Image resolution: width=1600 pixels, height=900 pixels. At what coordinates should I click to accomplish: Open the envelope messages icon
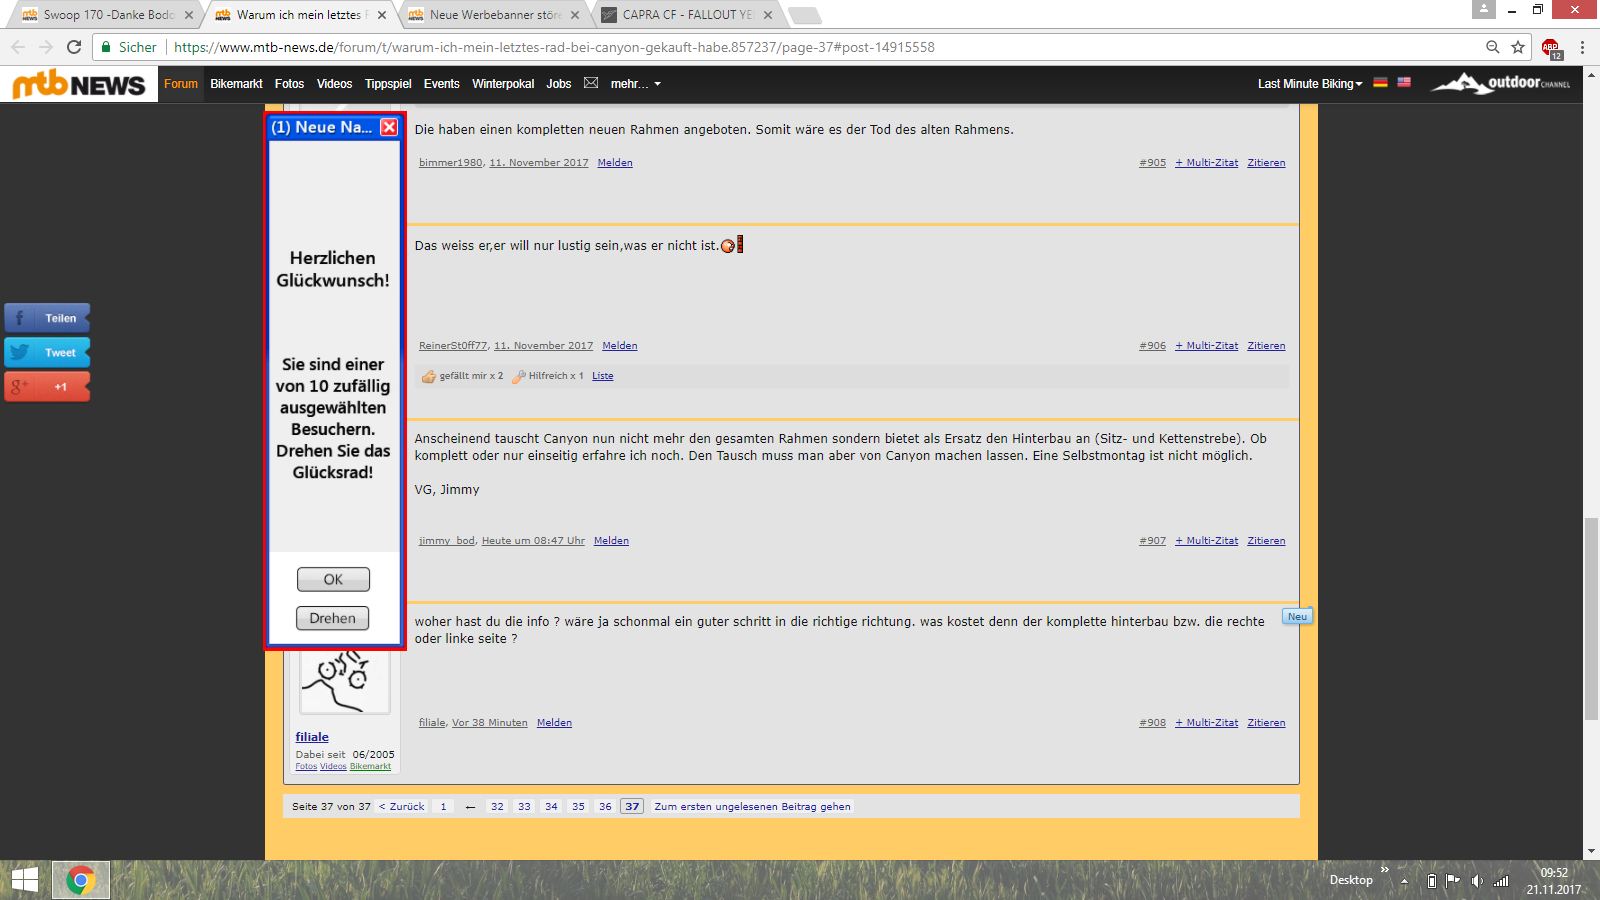coord(591,83)
